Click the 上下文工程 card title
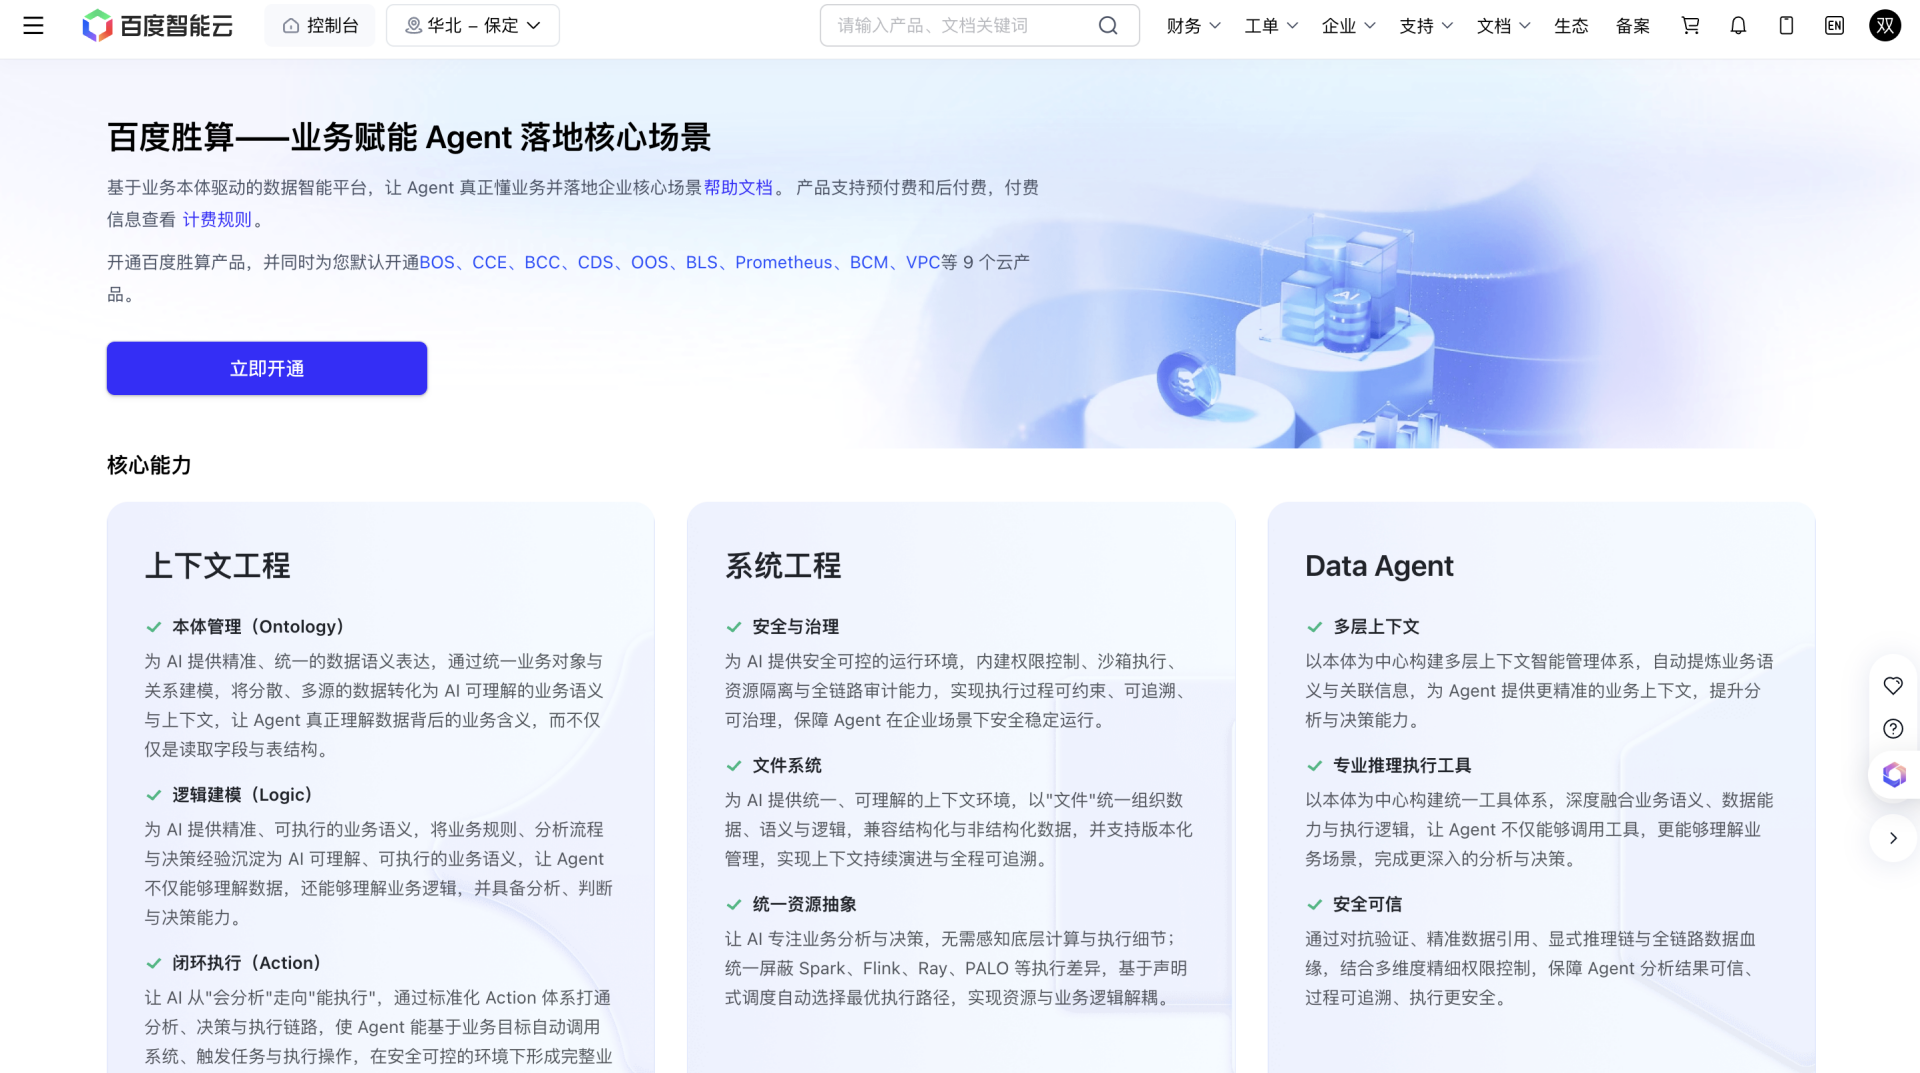1920x1073 pixels. [218, 566]
